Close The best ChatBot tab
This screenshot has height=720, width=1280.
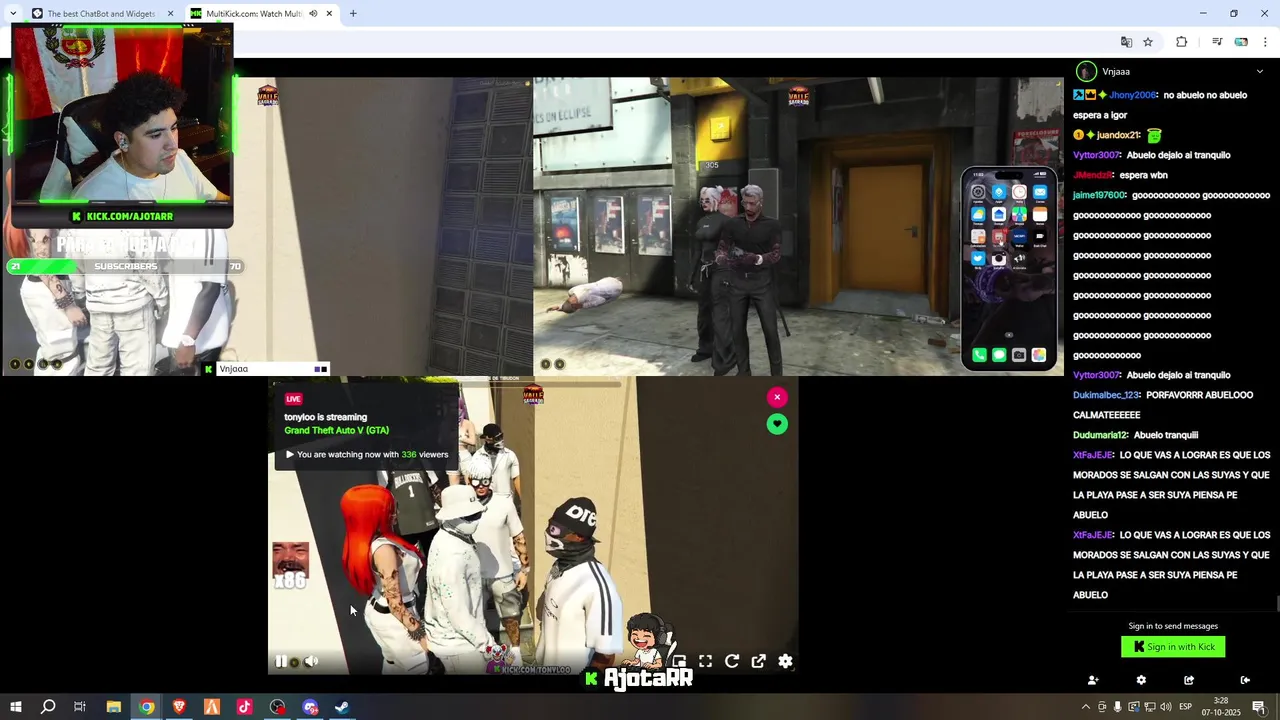(170, 14)
